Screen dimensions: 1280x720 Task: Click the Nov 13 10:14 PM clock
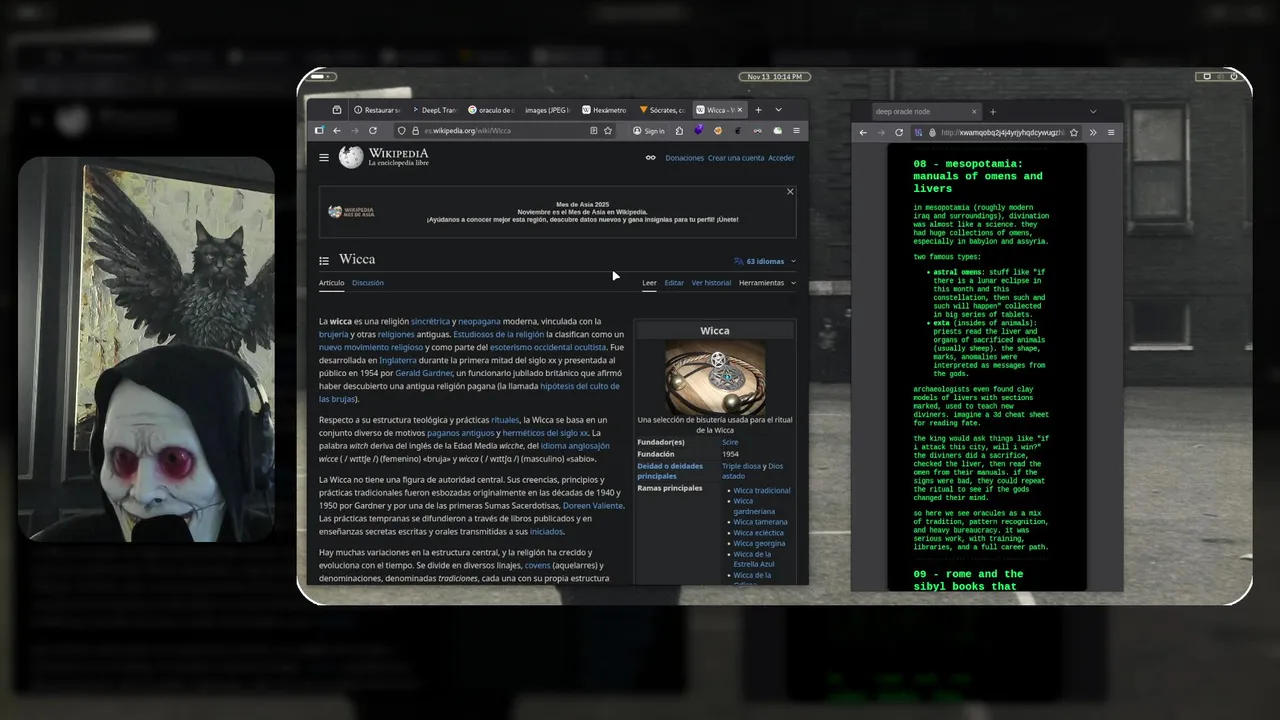tap(775, 76)
